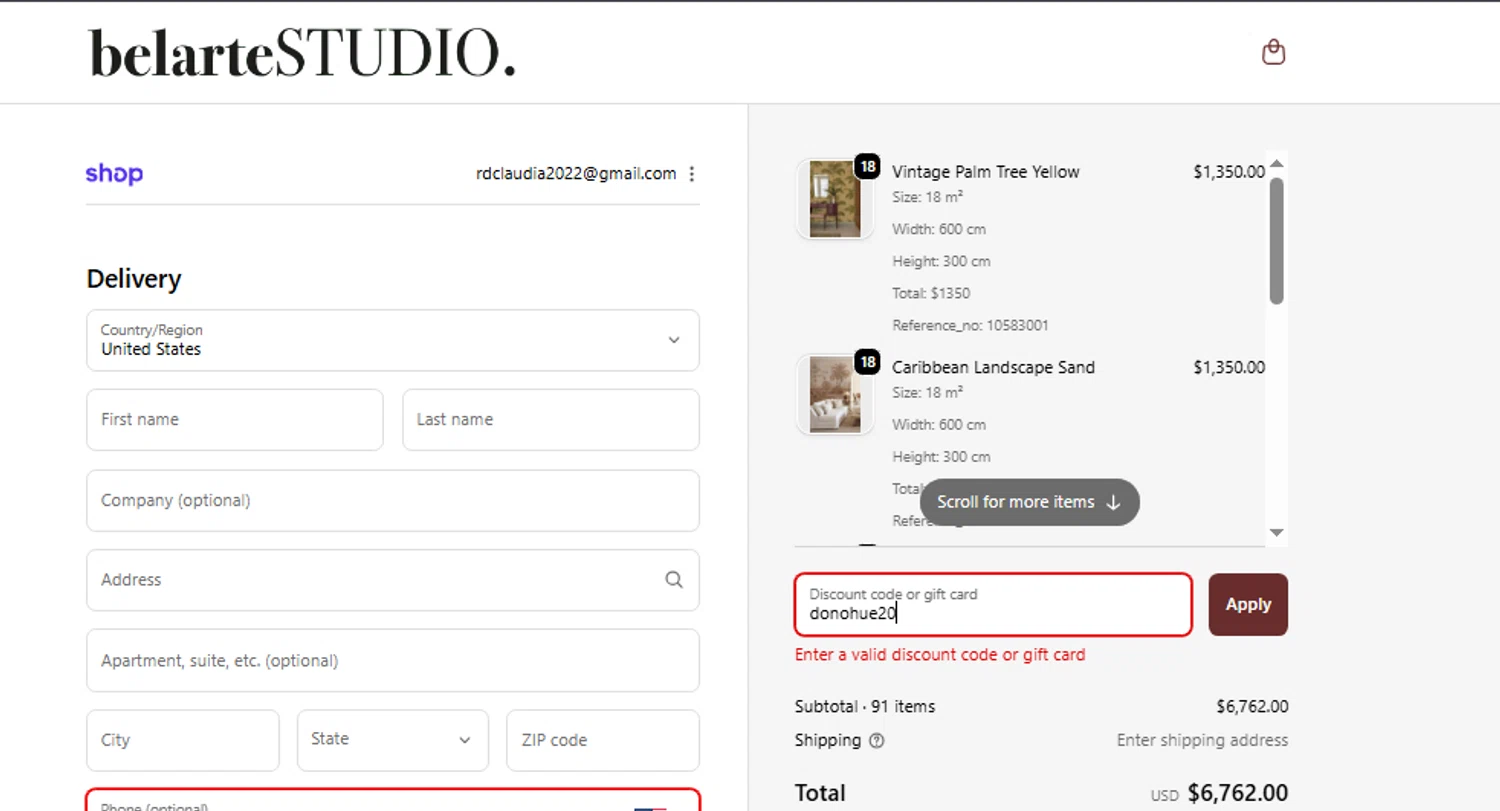
Task: Click the email rdclaudia2022@gmail.com
Action: pyautogui.click(x=576, y=174)
